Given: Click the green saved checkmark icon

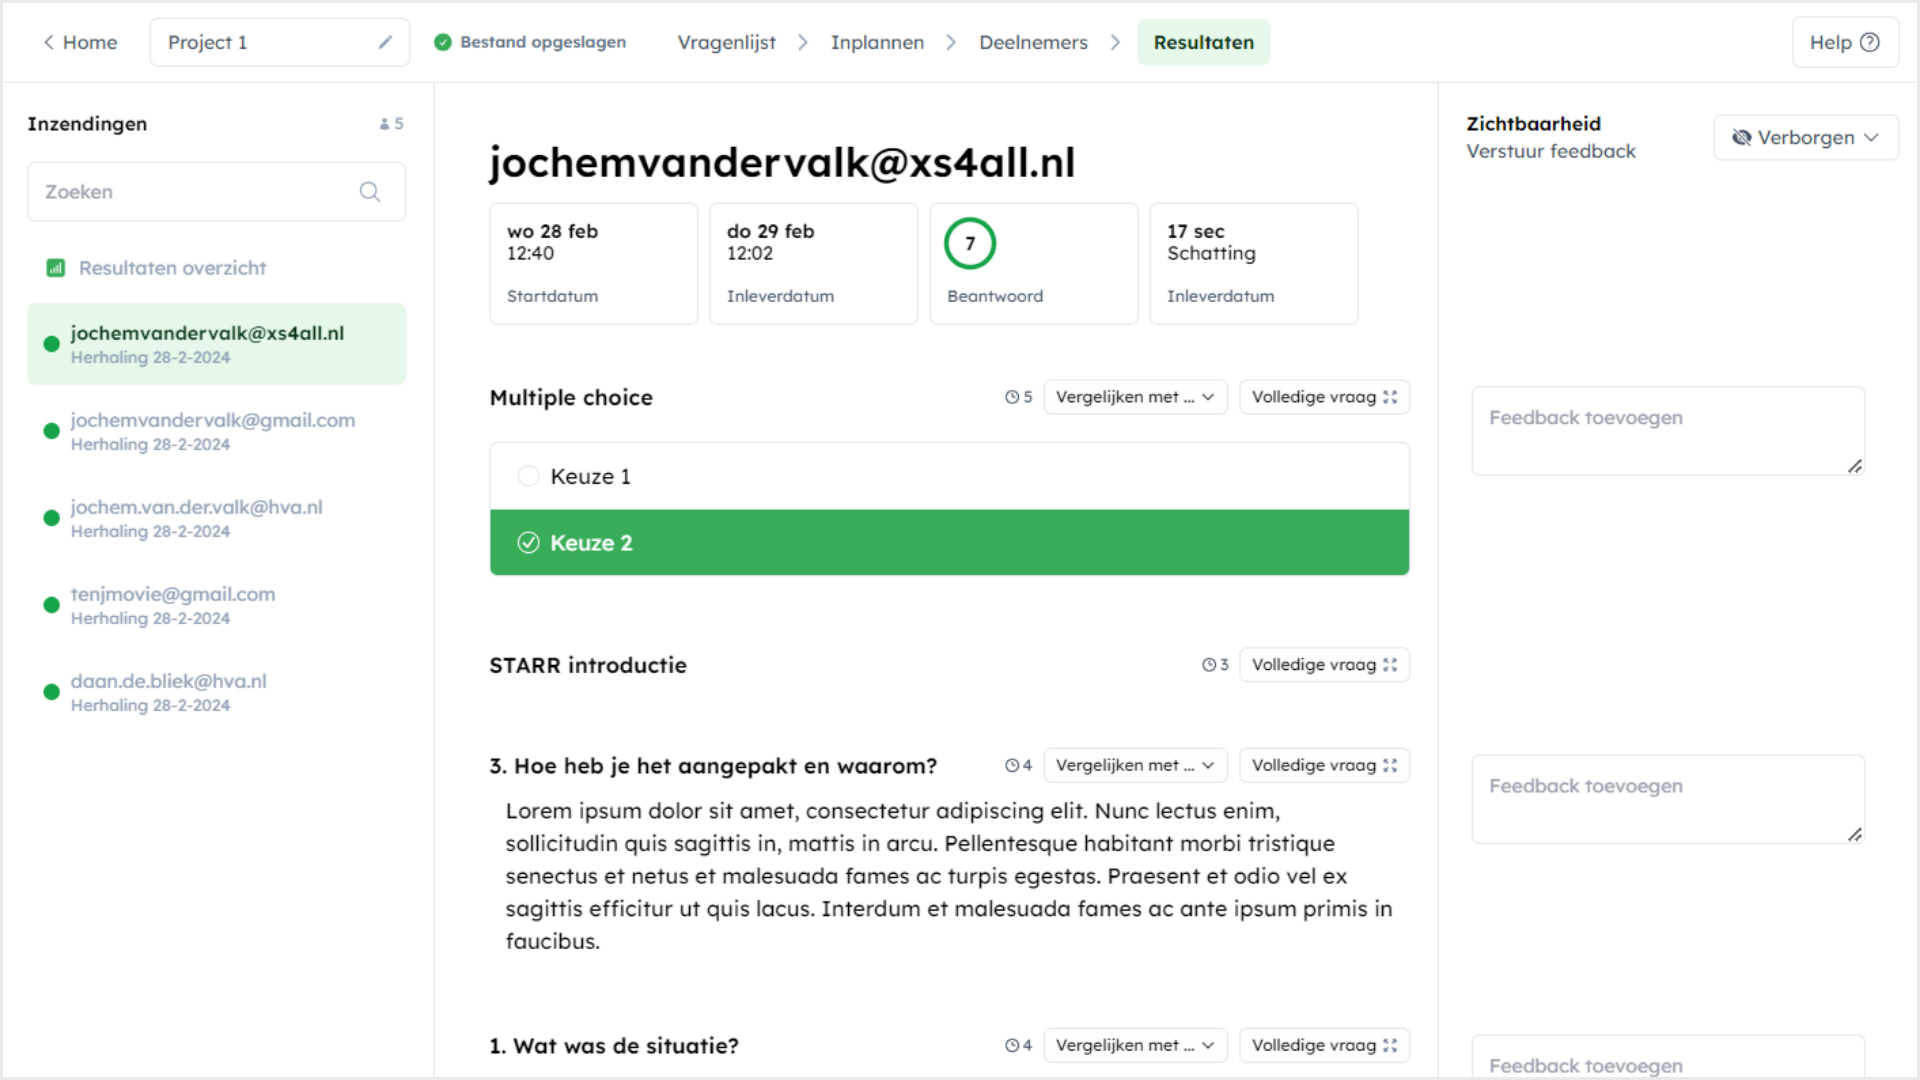Looking at the screenshot, I should (x=443, y=42).
